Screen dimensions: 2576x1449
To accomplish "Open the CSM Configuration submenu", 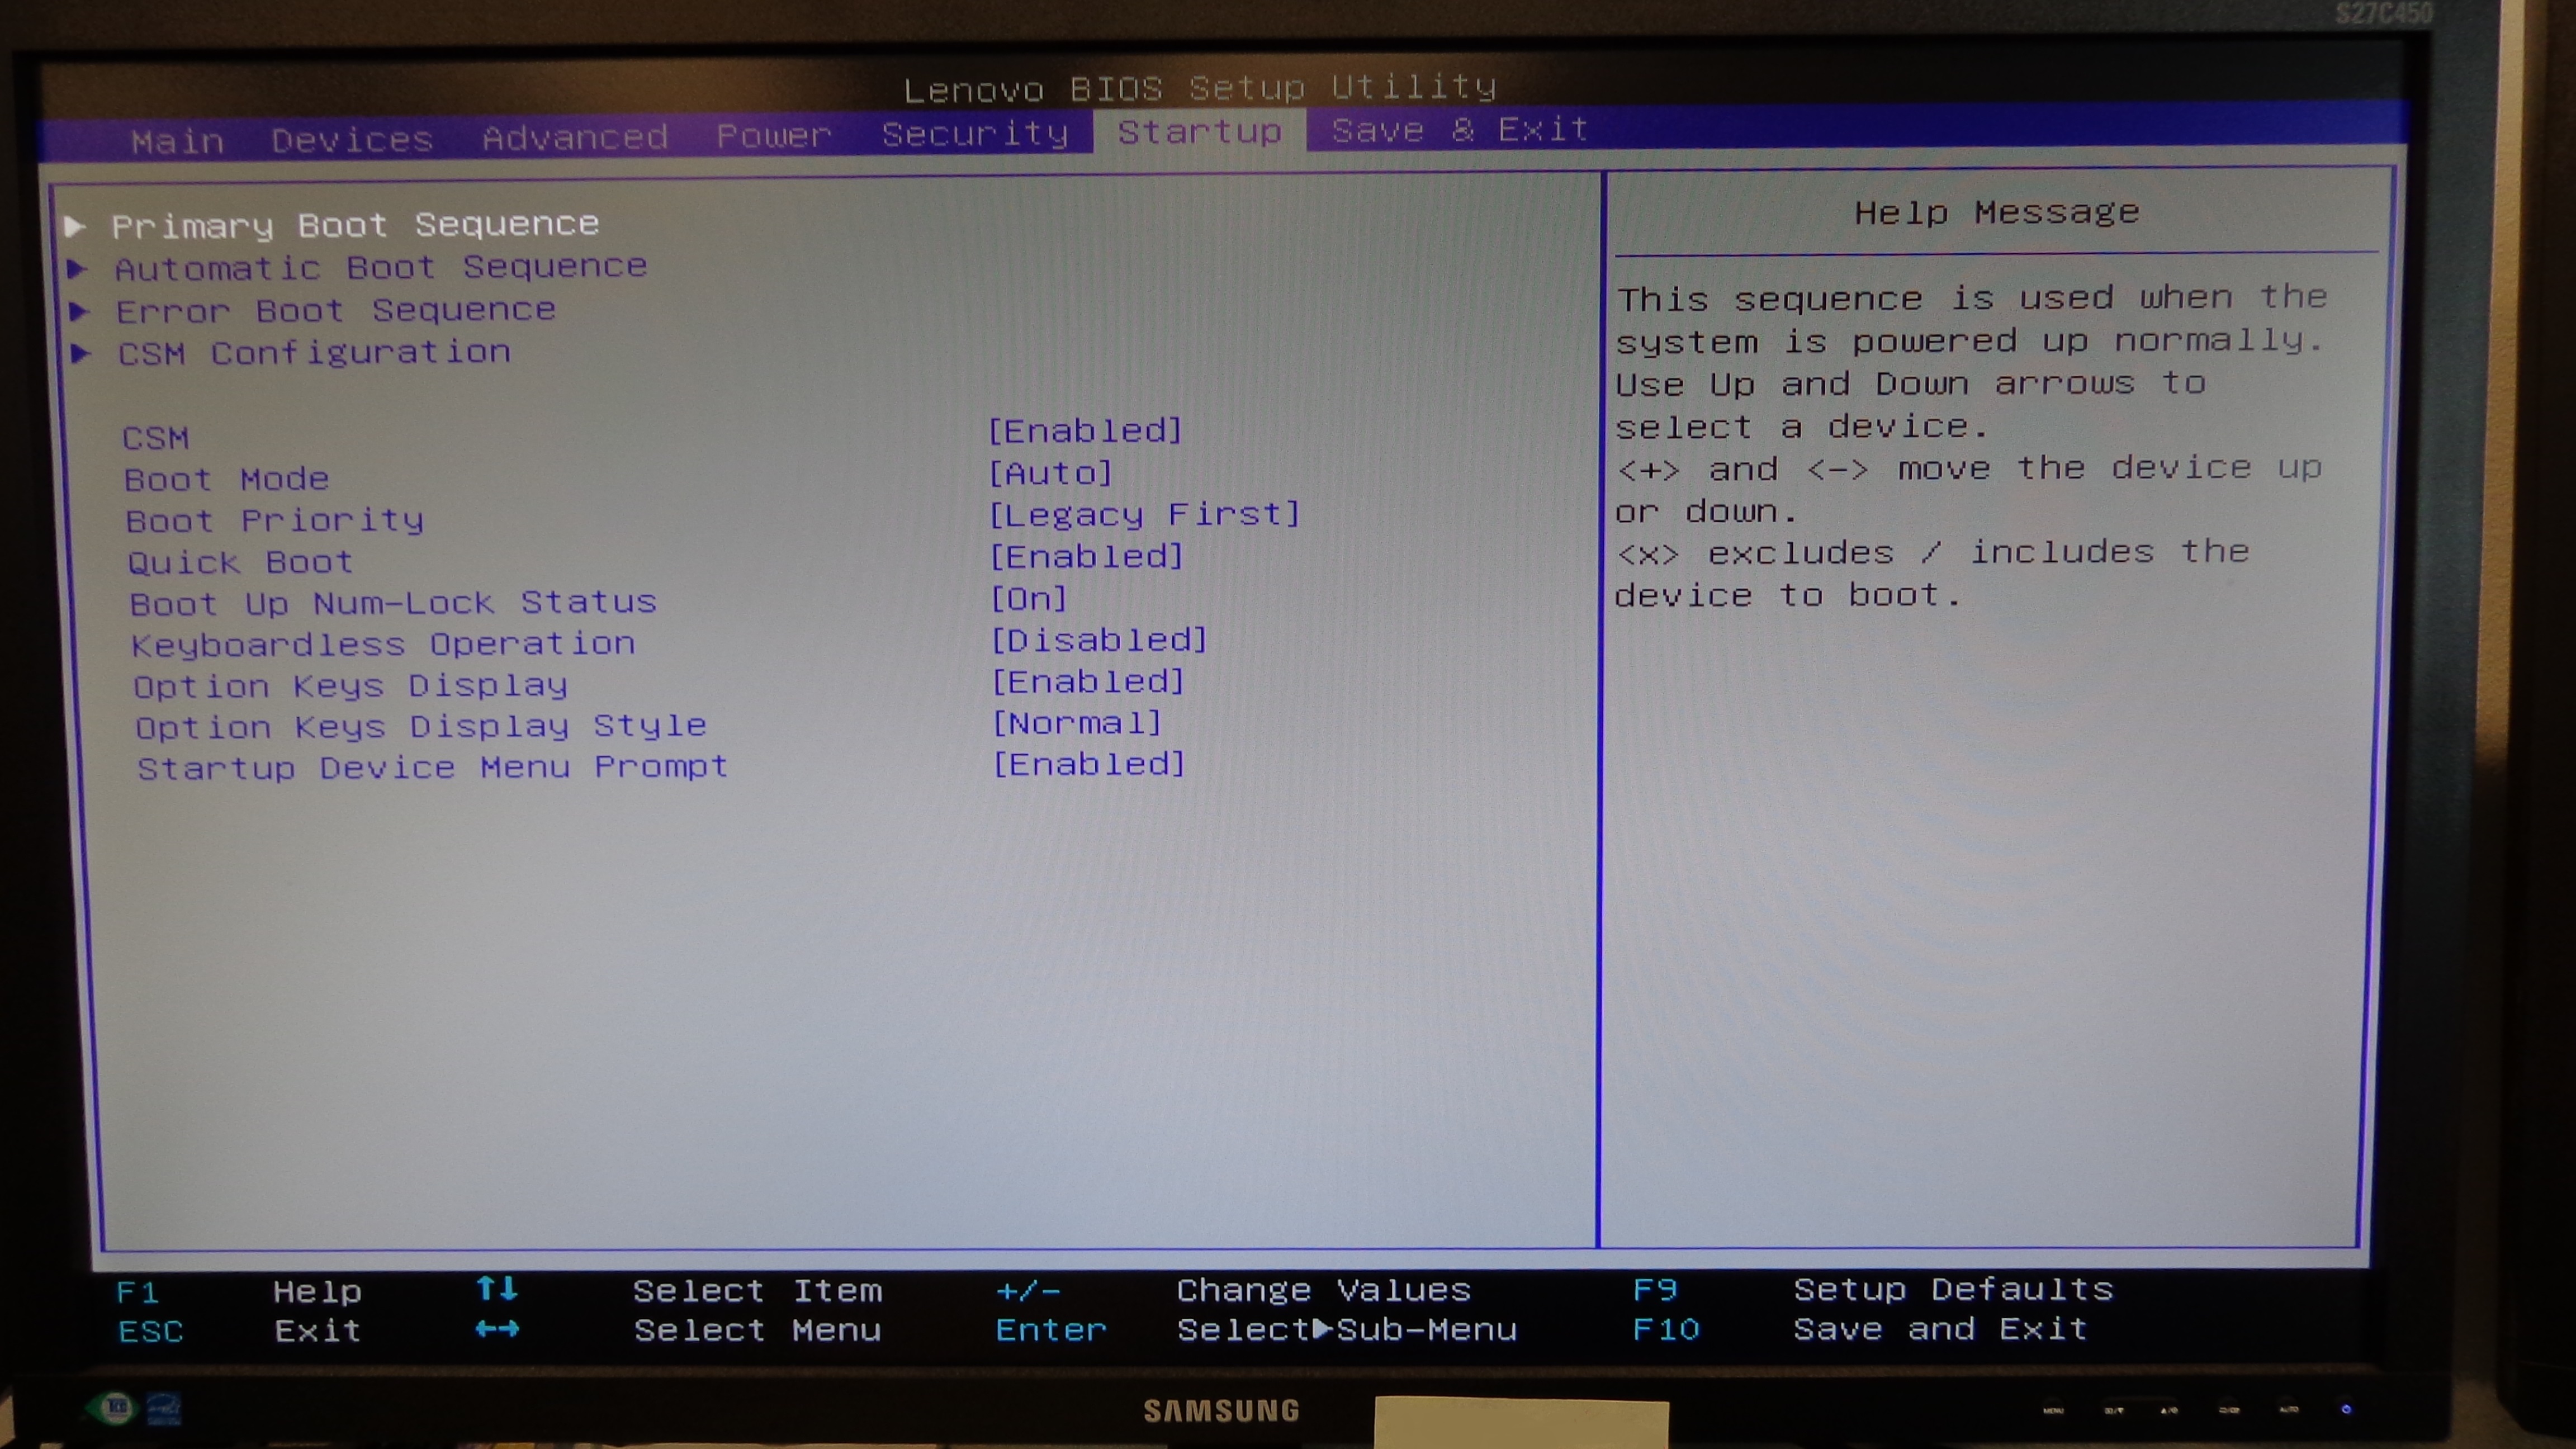I will pos(314,353).
